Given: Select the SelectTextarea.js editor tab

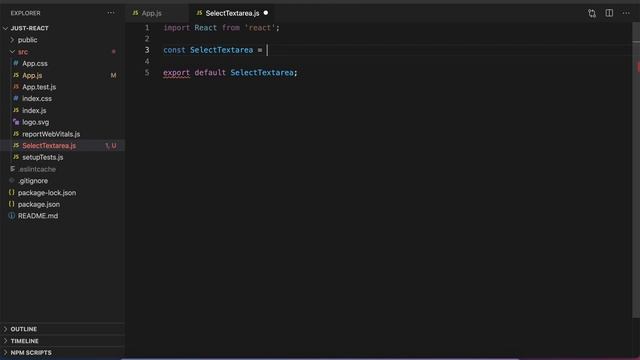Looking at the screenshot, I should pyautogui.click(x=232, y=13).
